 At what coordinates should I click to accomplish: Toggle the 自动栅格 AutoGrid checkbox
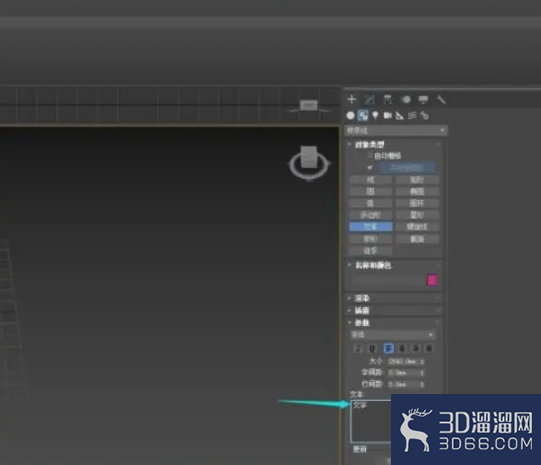[x=370, y=156]
